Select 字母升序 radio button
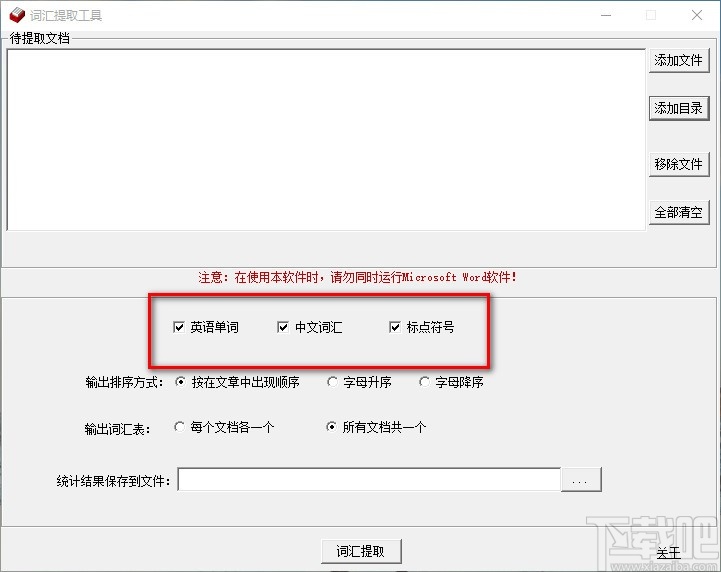The width and height of the screenshot is (721, 572). click(332, 382)
